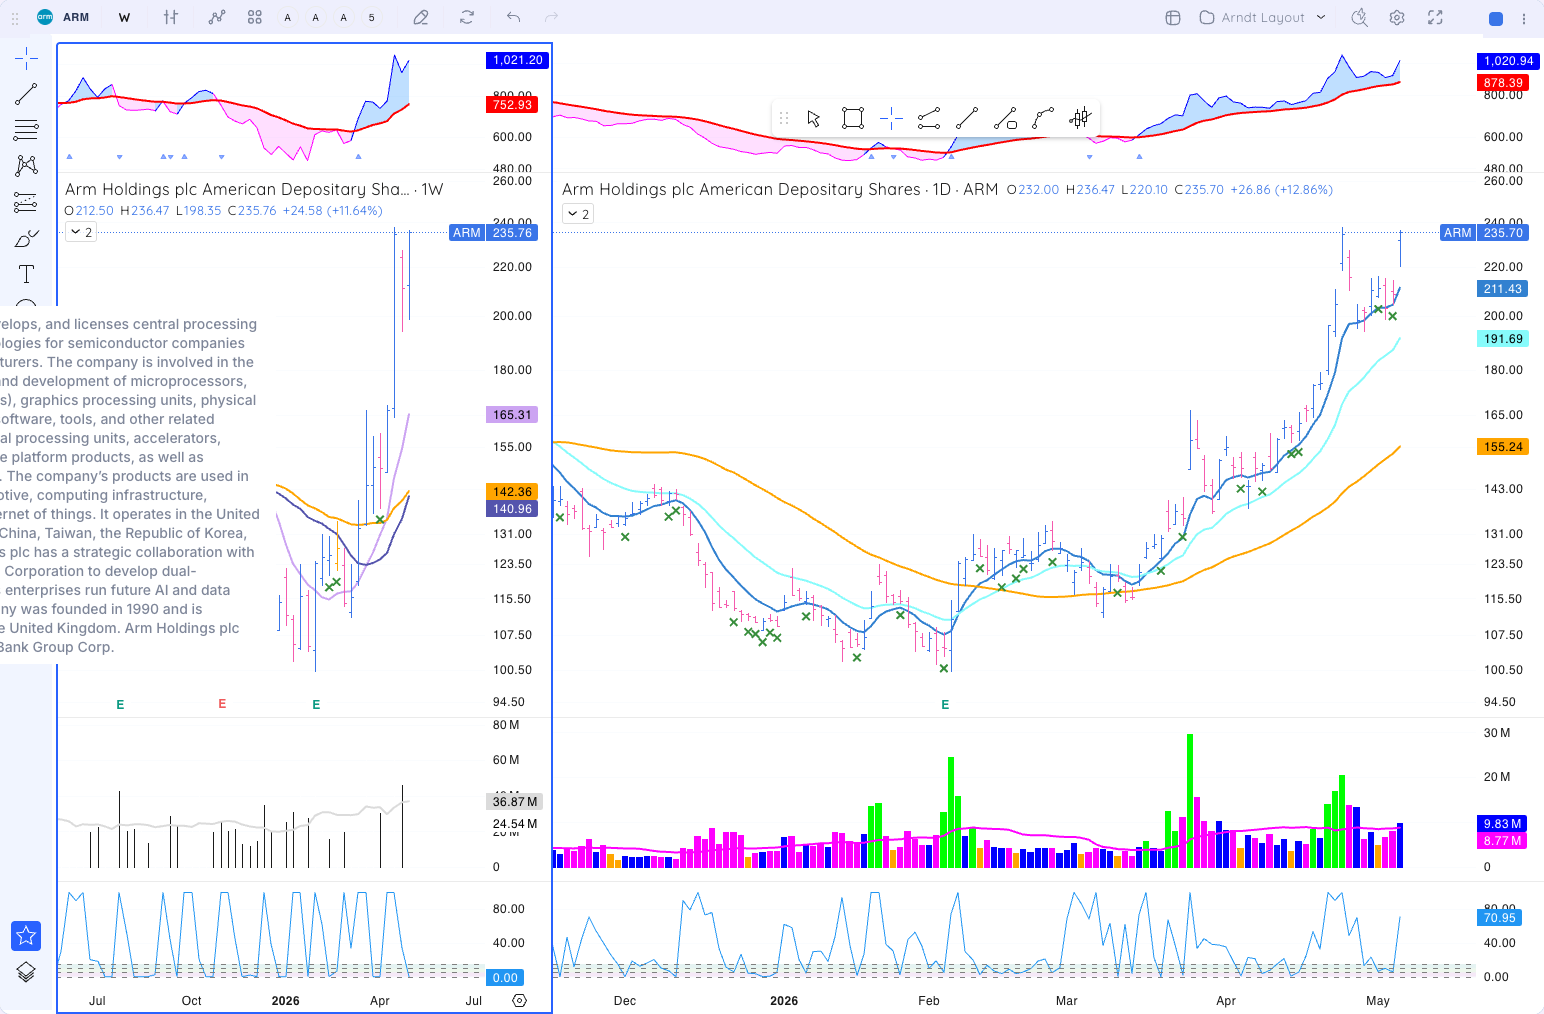Click the daily chart title legend
The image size is (1544, 1014).
(780, 189)
